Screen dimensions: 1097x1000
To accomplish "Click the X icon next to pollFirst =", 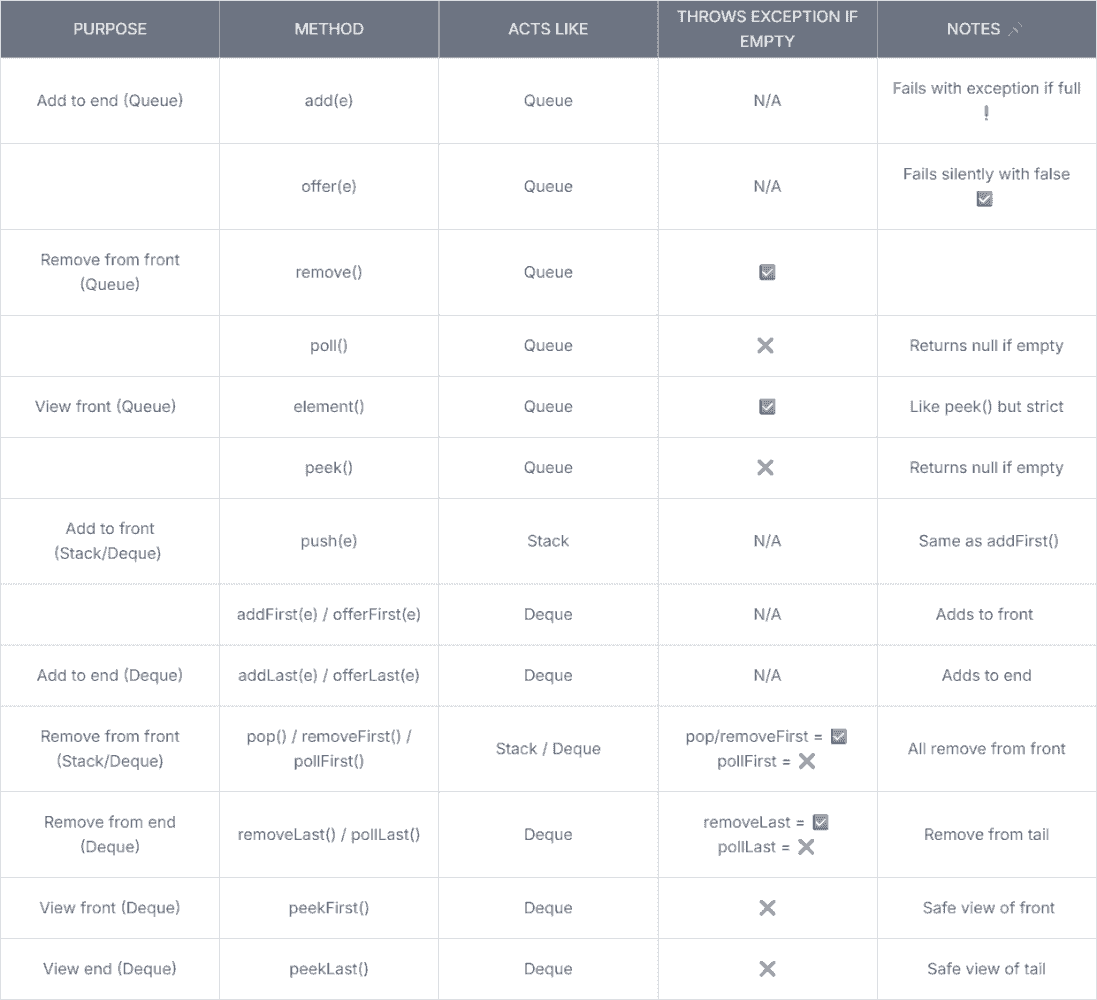I will 807,761.
